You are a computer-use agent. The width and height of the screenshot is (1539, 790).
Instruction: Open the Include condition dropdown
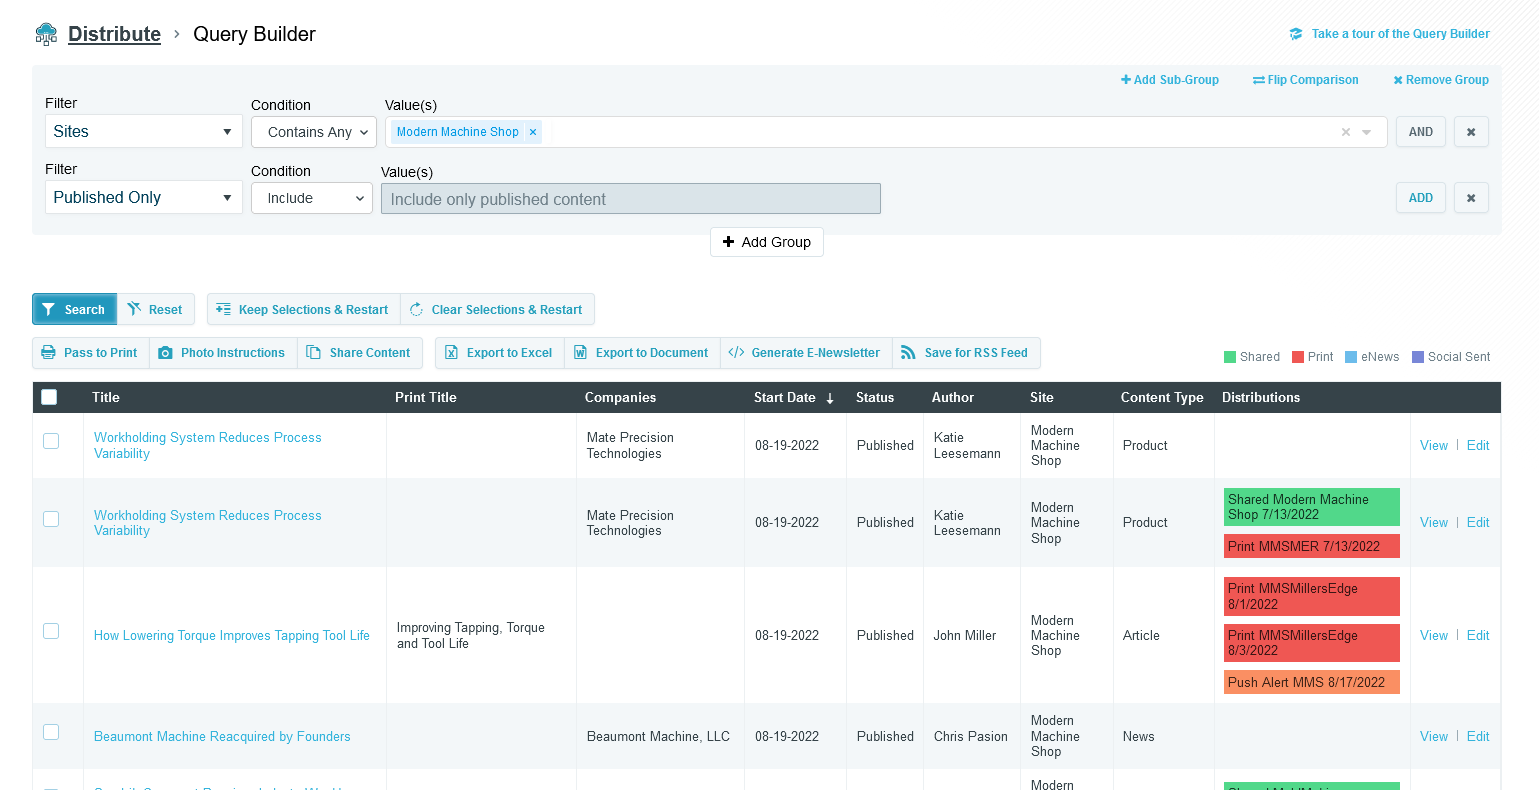(311, 198)
